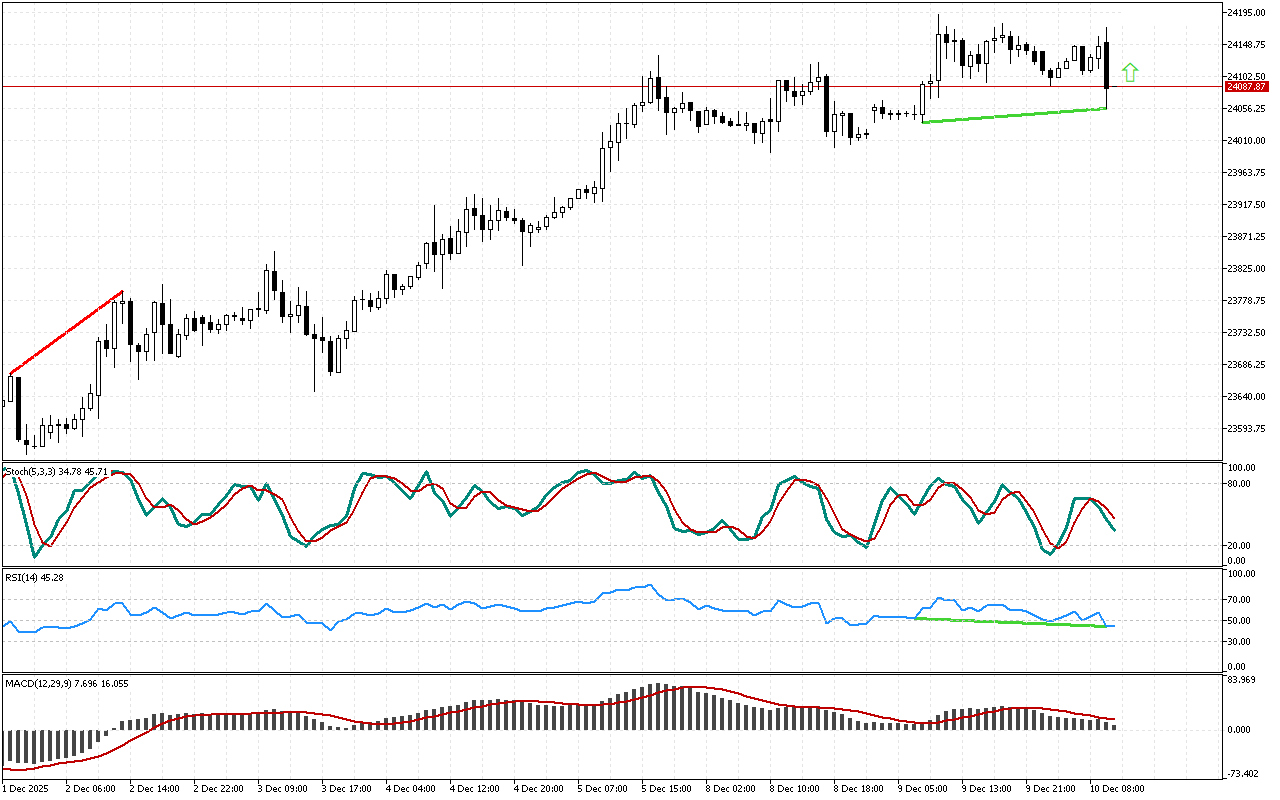Click the 5 Dec 15:00 time label

(x=666, y=788)
